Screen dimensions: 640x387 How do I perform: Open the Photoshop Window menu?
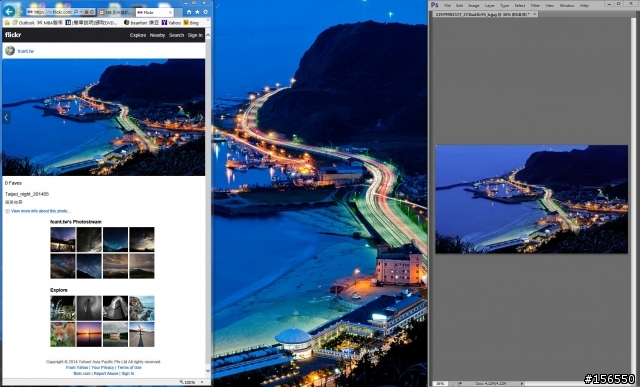pyautogui.click(x=567, y=6)
